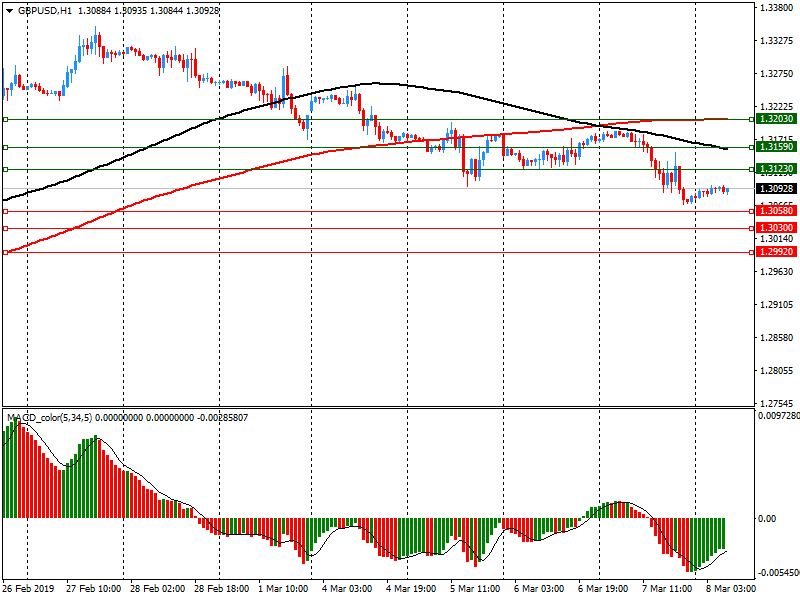Click the OHLC value 1.30884 in the header
The height and width of the screenshot is (600, 800).
[x=94, y=10]
